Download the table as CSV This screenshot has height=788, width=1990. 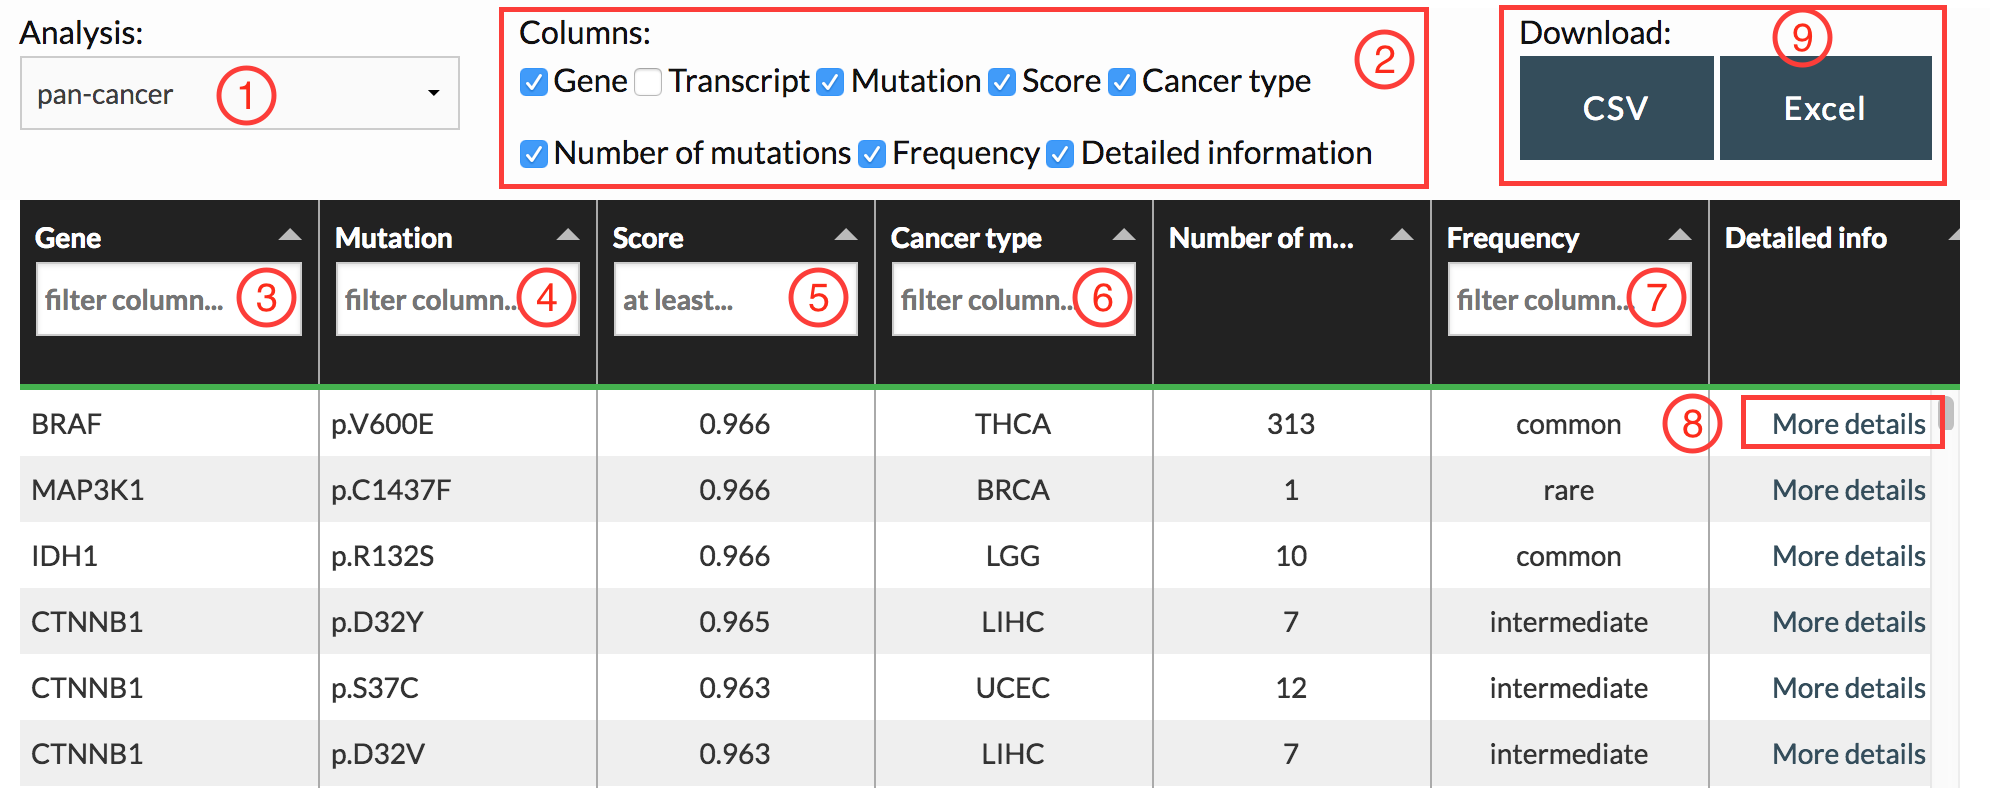click(1616, 108)
